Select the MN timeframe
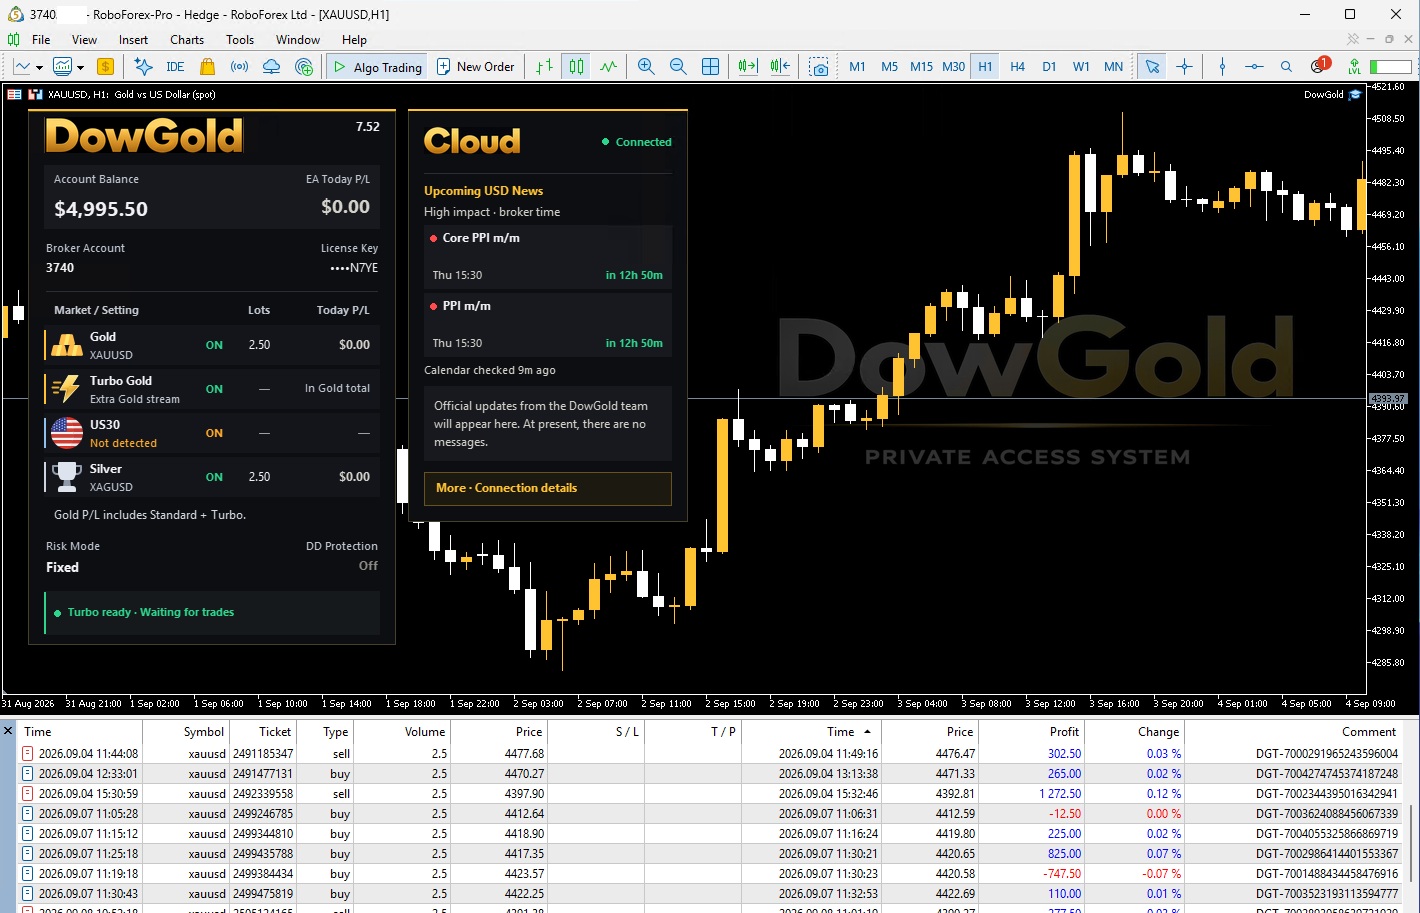Screen dimensions: 1420x913 [1113, 67]
